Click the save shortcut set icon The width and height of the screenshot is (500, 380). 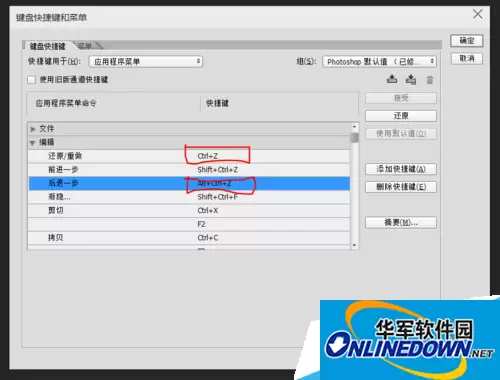[x=392, y=79]
